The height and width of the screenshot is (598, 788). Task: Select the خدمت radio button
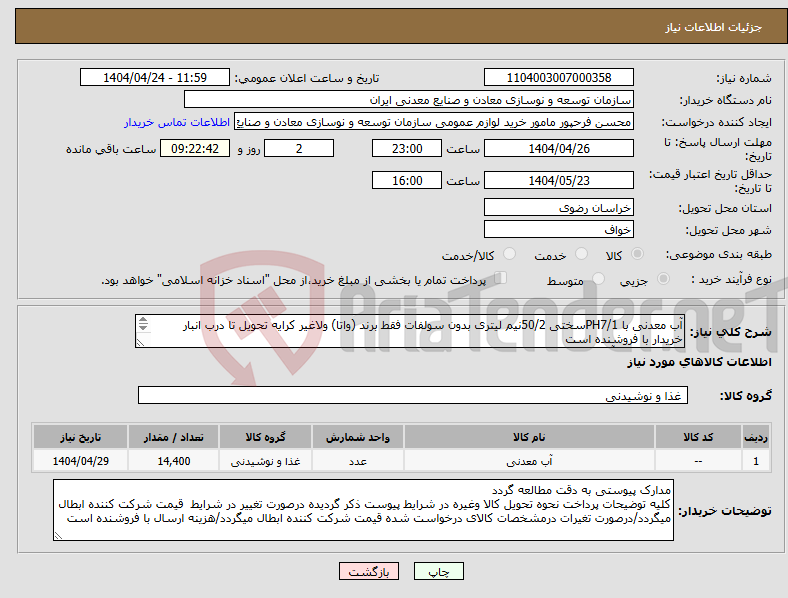point(581,254)
